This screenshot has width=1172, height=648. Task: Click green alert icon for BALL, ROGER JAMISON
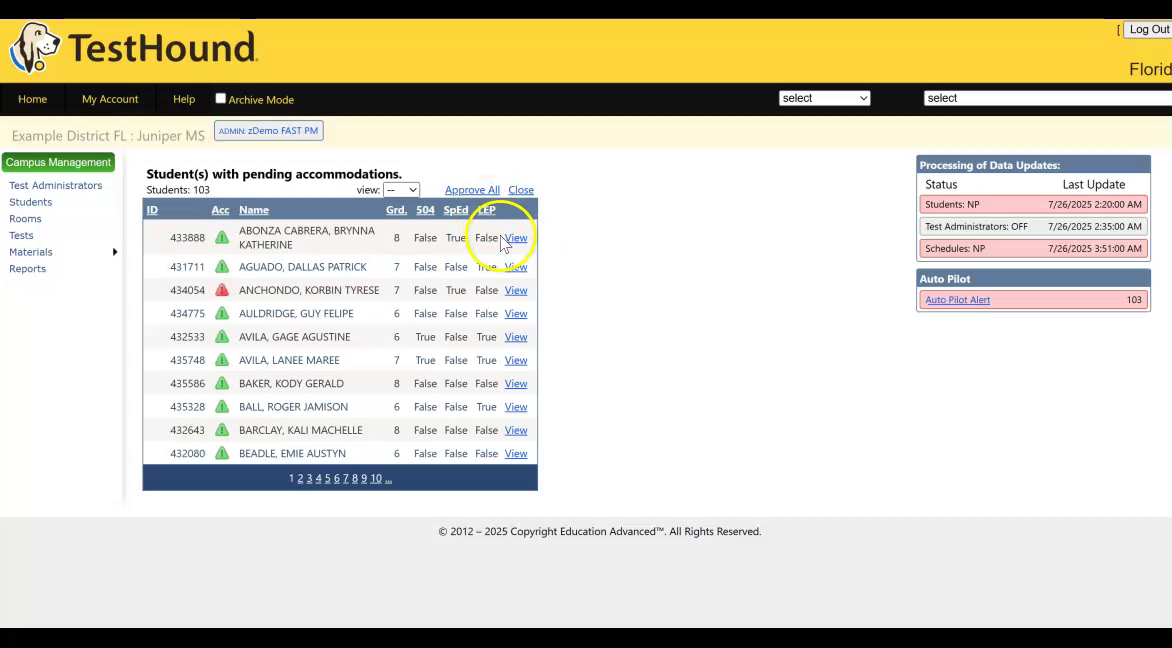(x=222, y=407)
